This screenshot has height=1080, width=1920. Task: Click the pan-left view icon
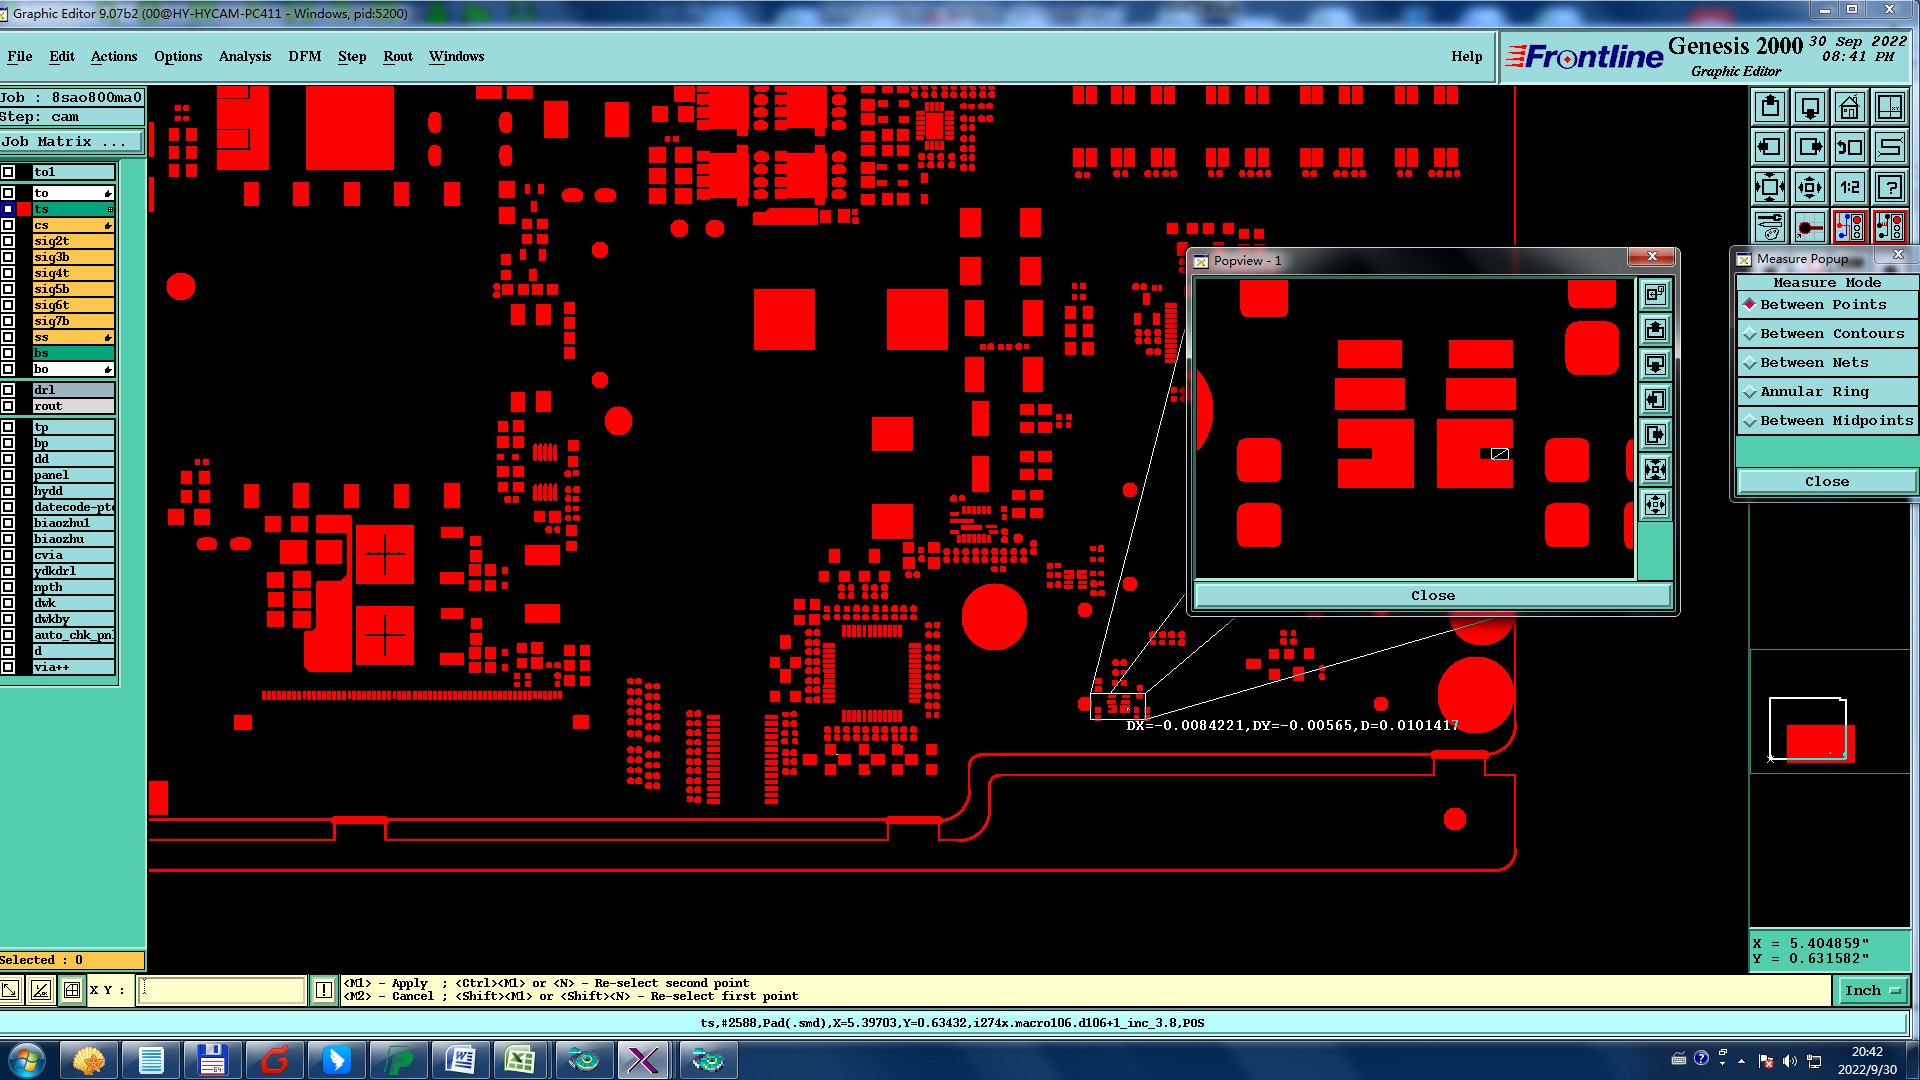pyautogui.click(x=1769, y=147)
